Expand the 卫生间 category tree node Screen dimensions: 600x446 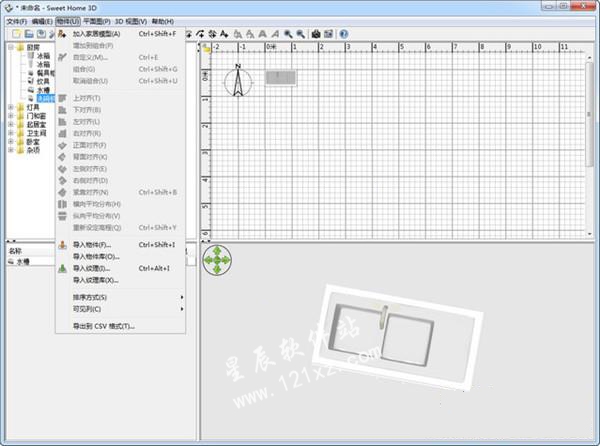pyautogui.click(x=10, y=130)
